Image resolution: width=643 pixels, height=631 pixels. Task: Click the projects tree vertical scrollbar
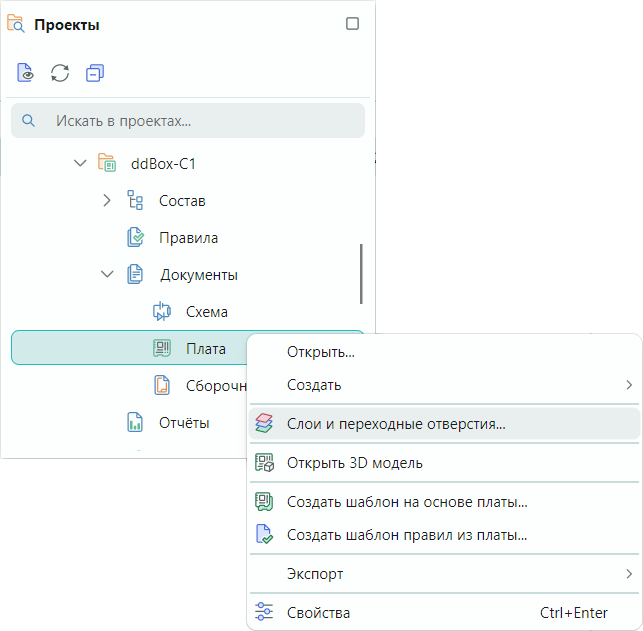pos(361,274)
